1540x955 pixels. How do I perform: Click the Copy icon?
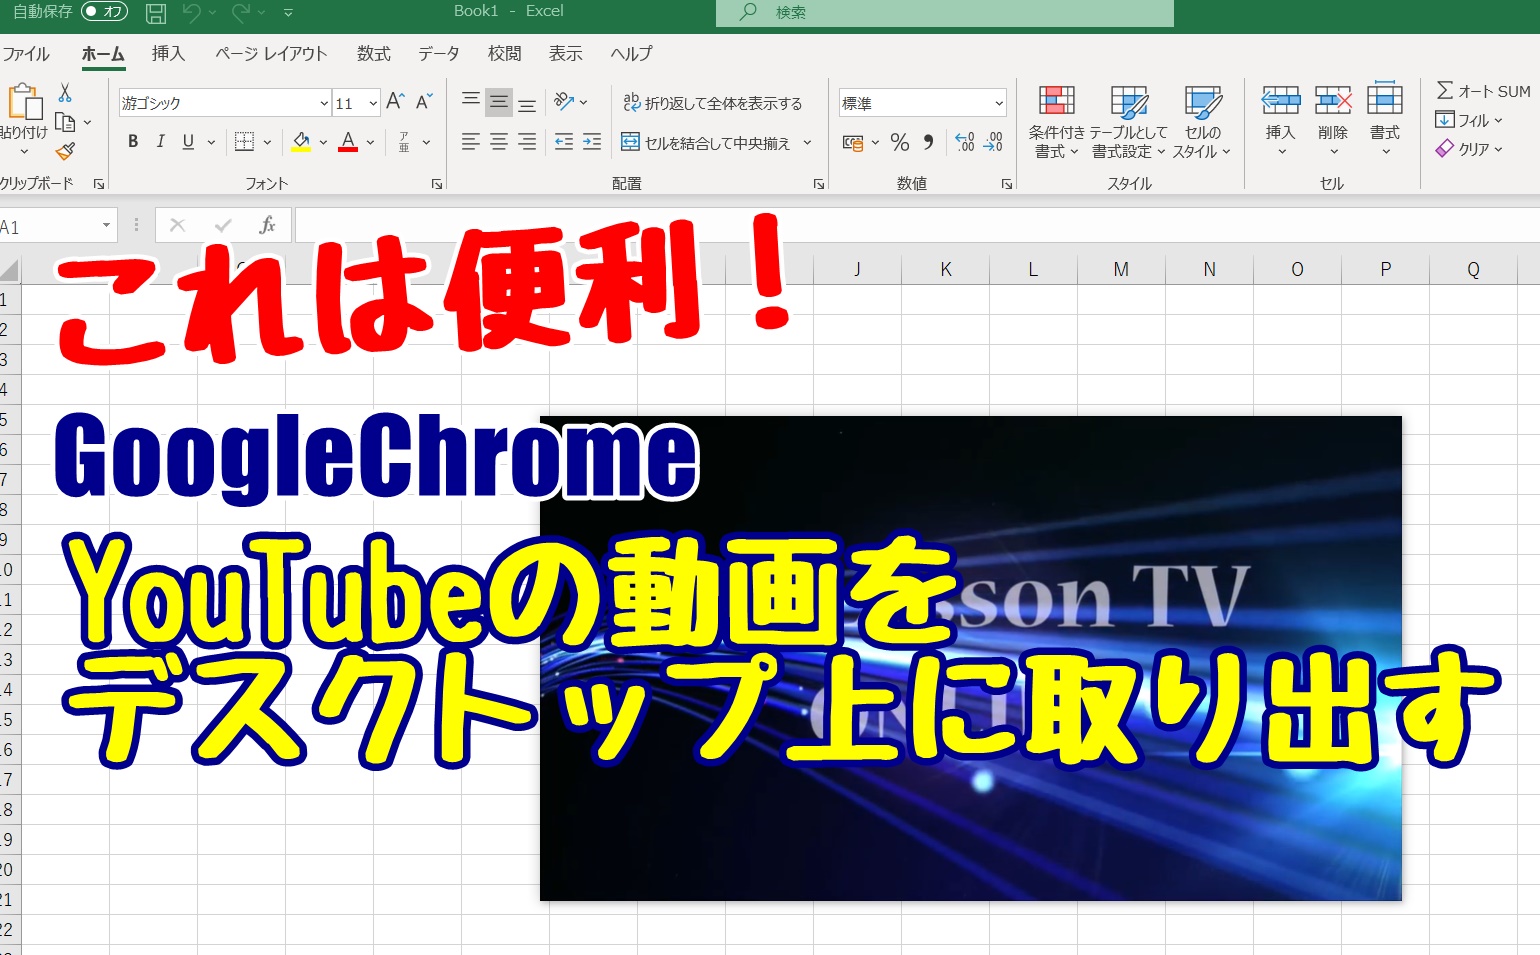pos(65,122)
